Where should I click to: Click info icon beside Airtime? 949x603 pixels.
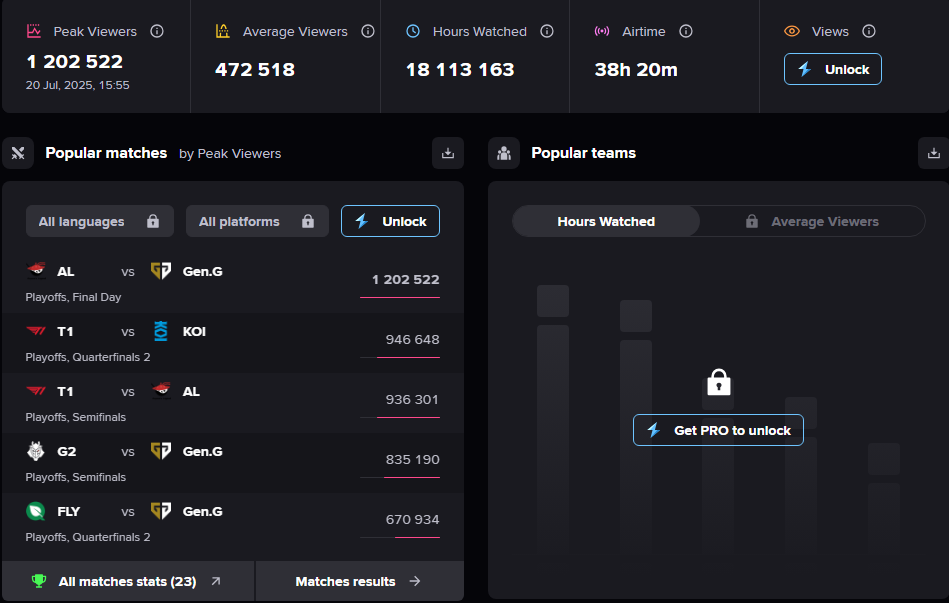point(686,31)
